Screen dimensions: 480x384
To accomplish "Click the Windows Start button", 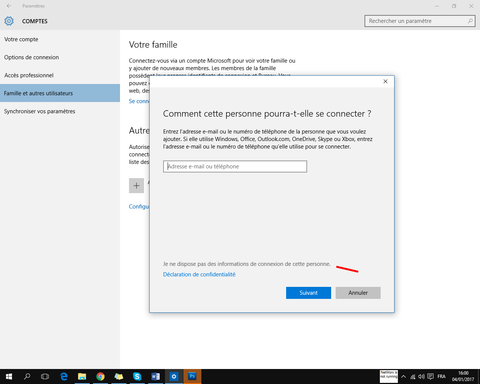I will coord(9,376).
